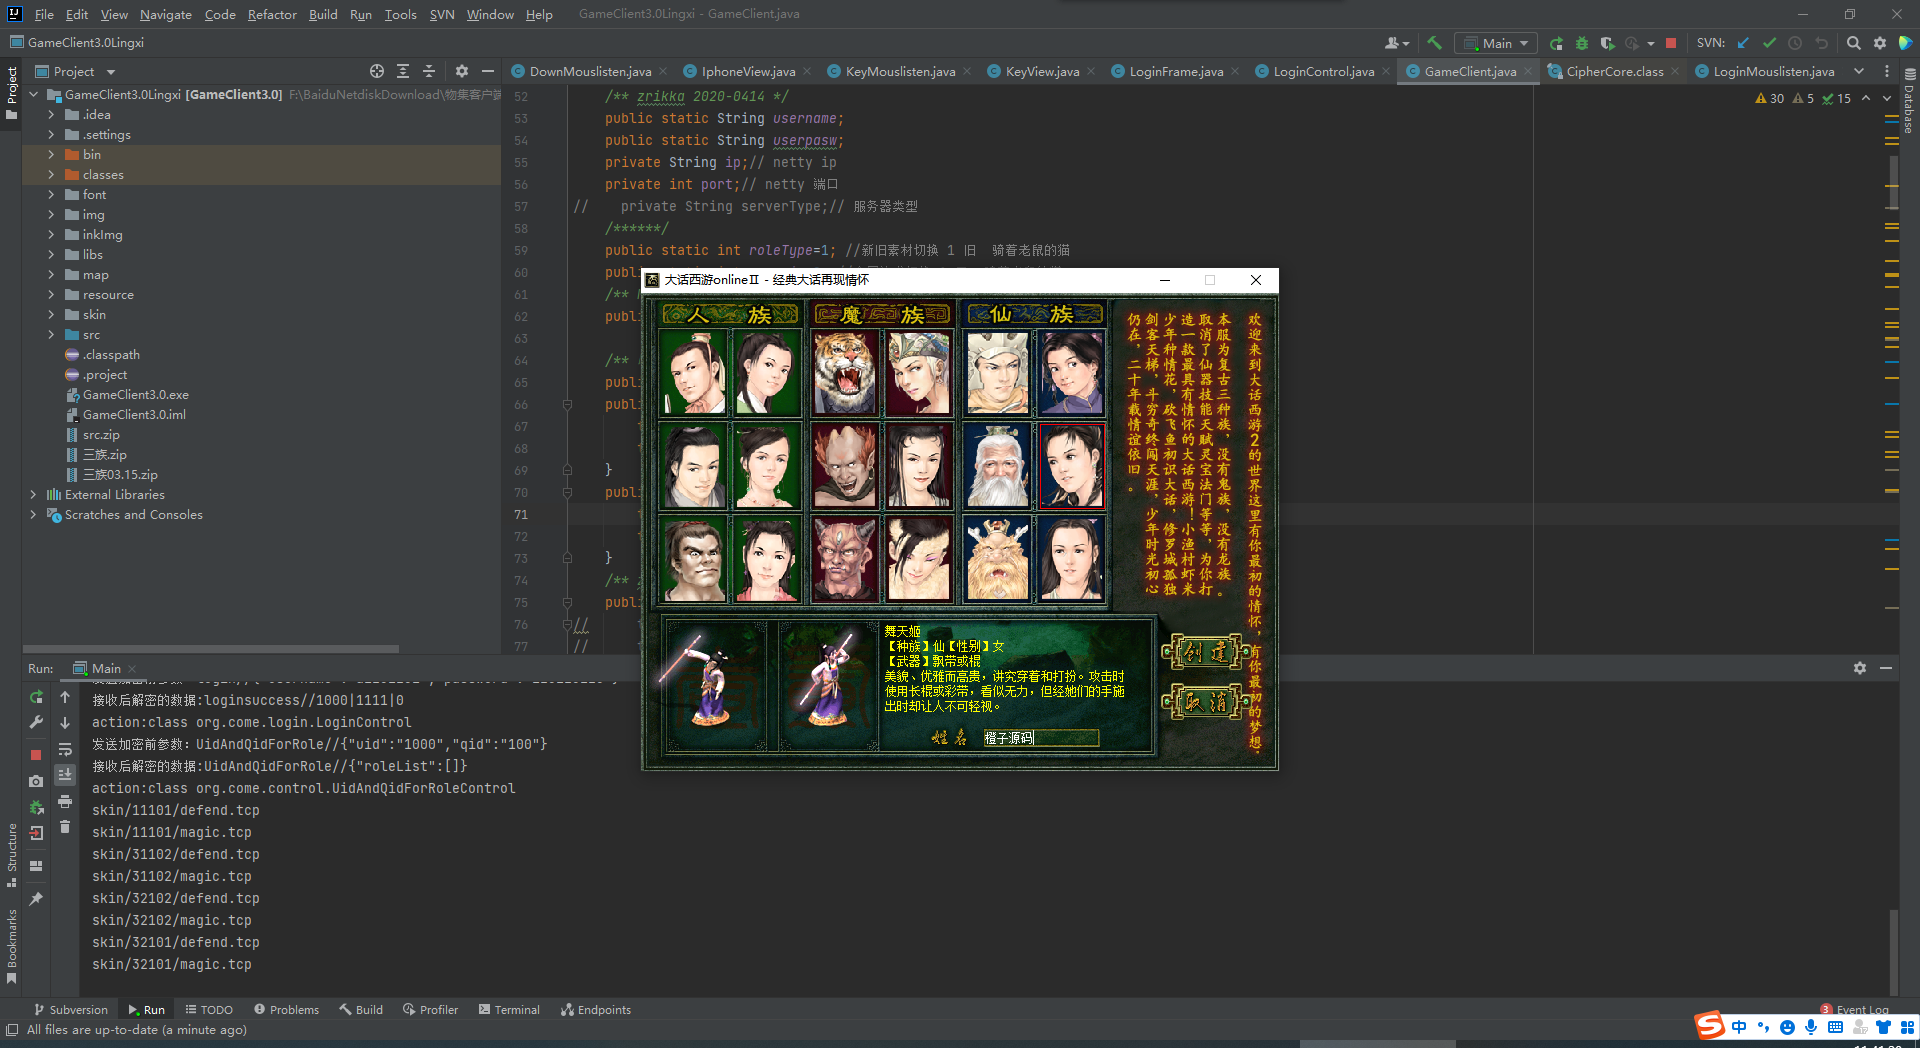
Task: Toggle Pin Tab in Run panel
Action: 36,899
